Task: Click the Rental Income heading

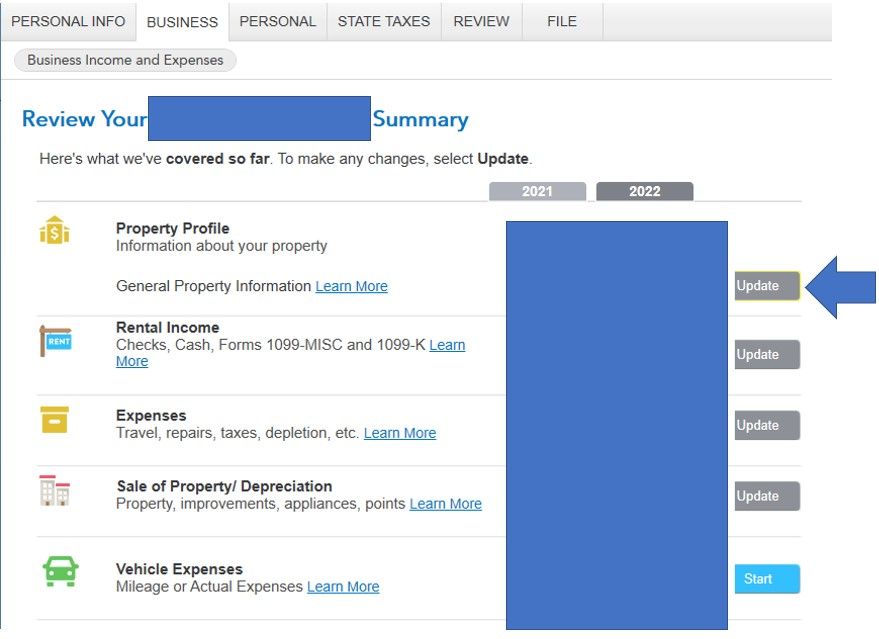Action: pyautogui.click(x=168, y=327)
